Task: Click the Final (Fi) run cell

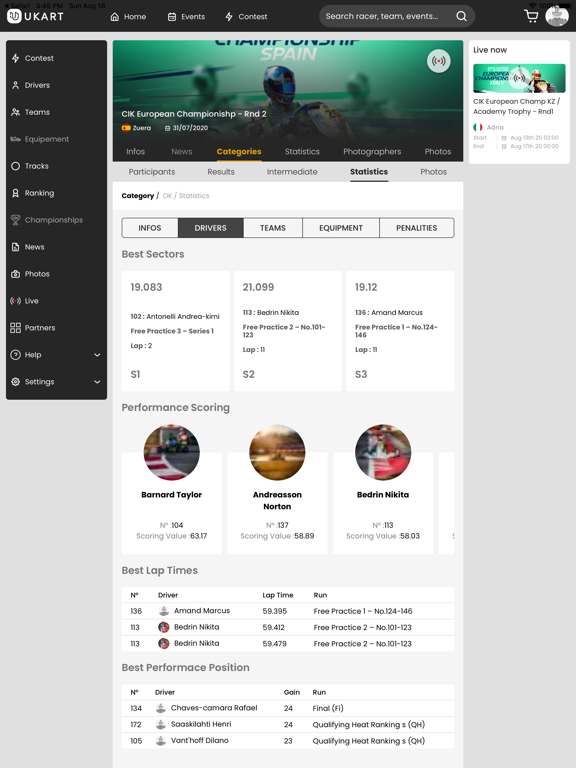Action: (x=328, y=708)
